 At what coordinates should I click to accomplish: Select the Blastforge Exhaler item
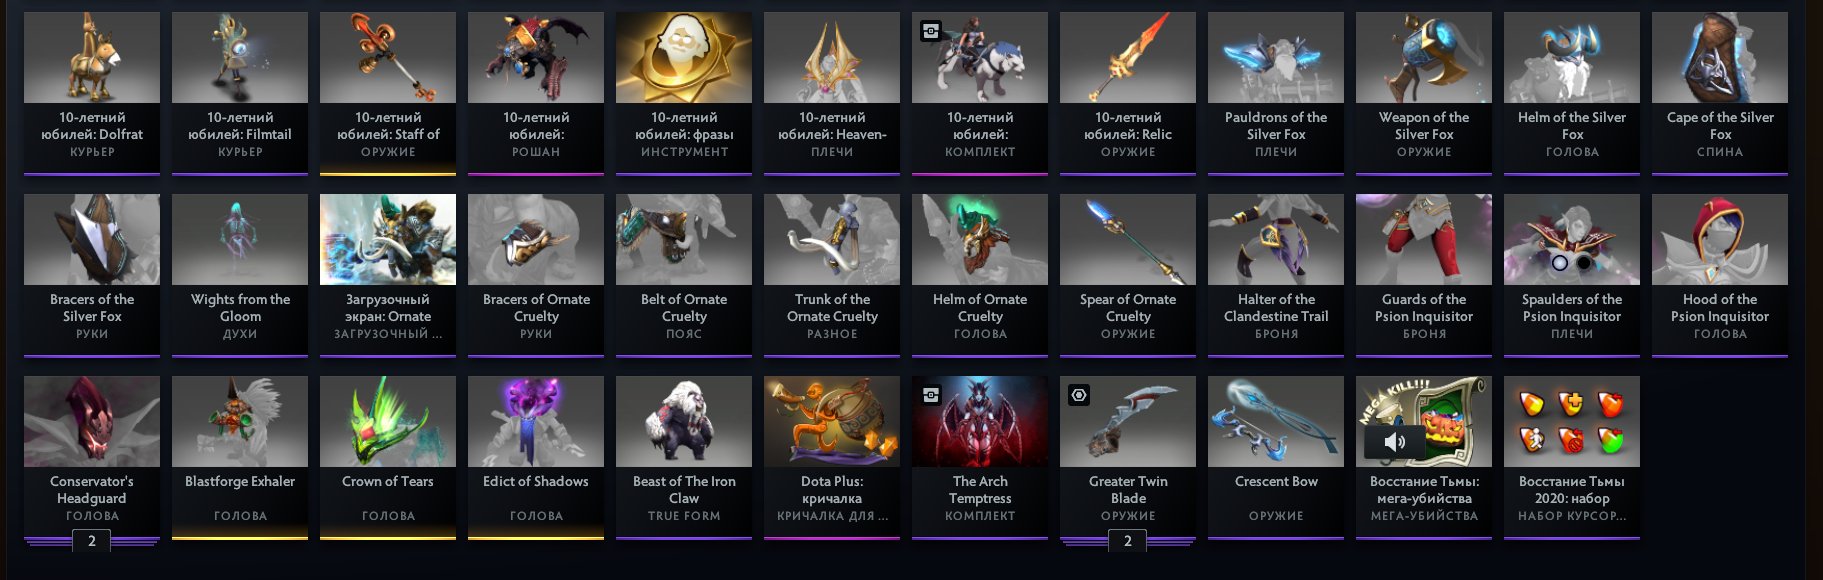pos(240,457)
